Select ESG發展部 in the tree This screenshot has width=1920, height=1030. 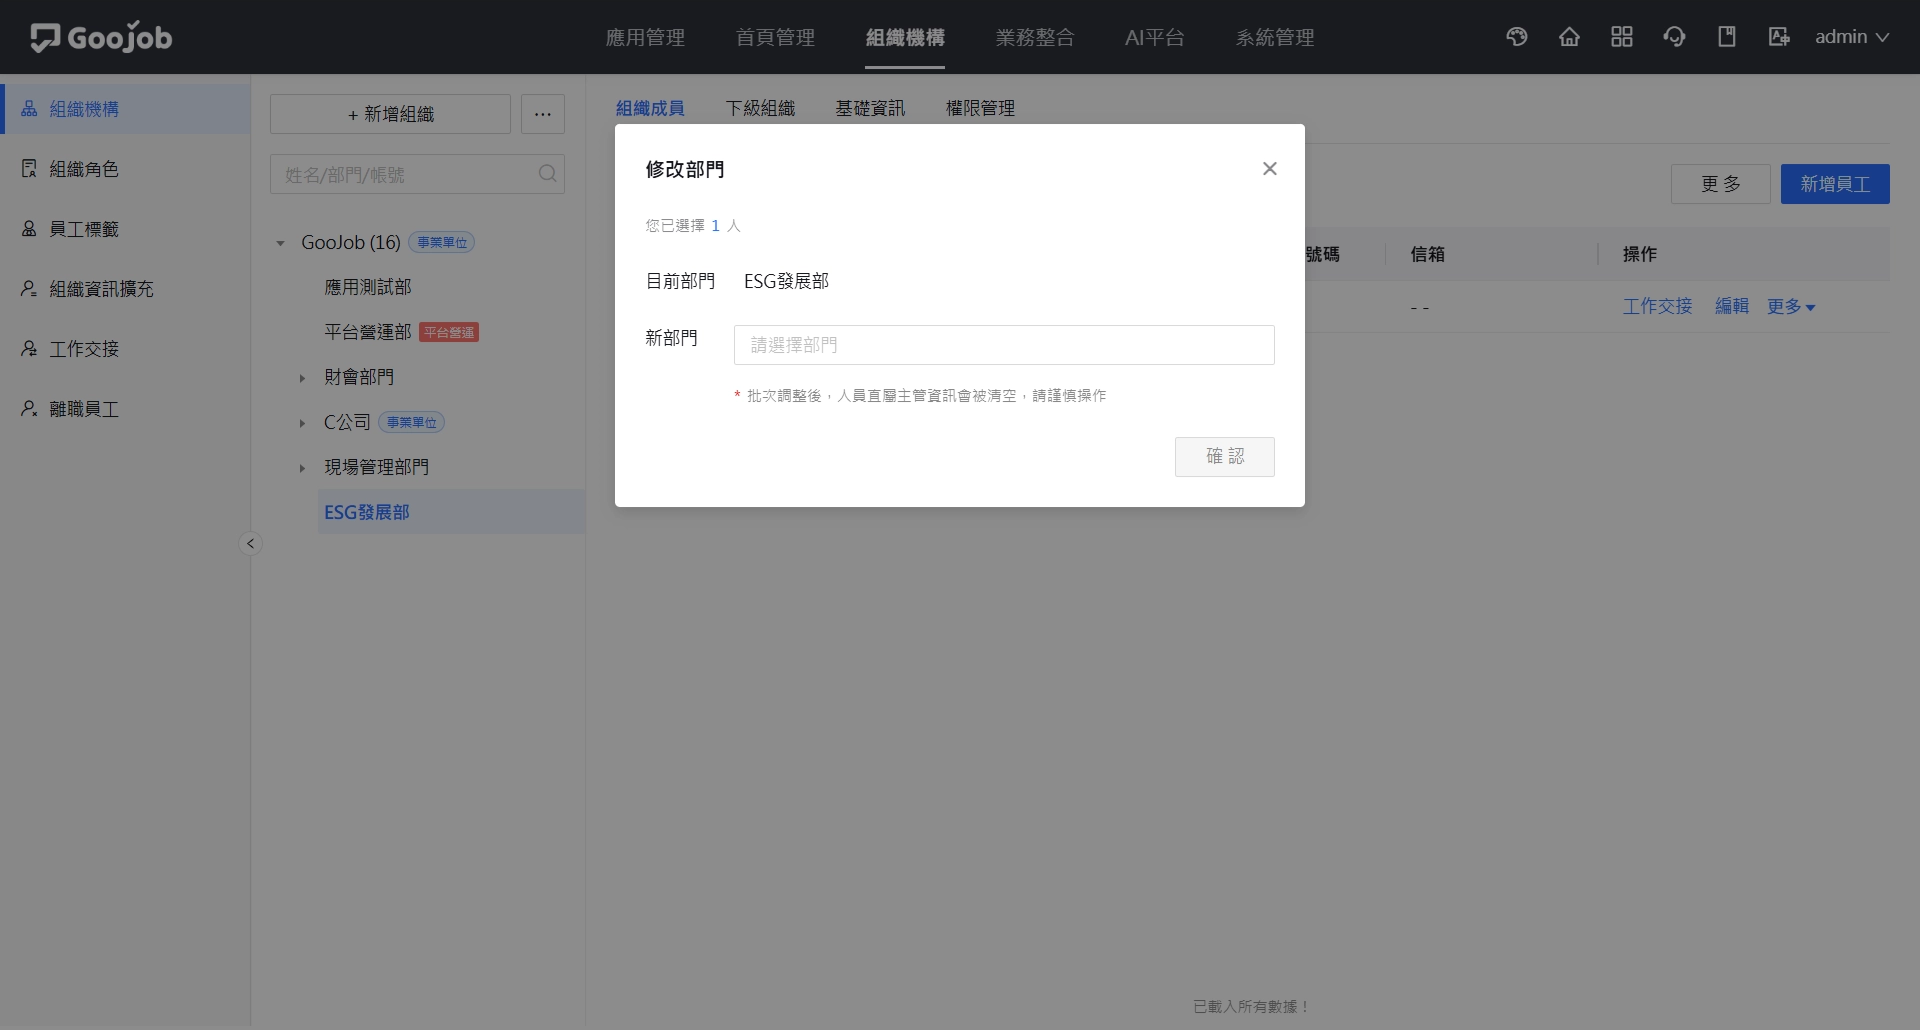click(x=367, y=512)
